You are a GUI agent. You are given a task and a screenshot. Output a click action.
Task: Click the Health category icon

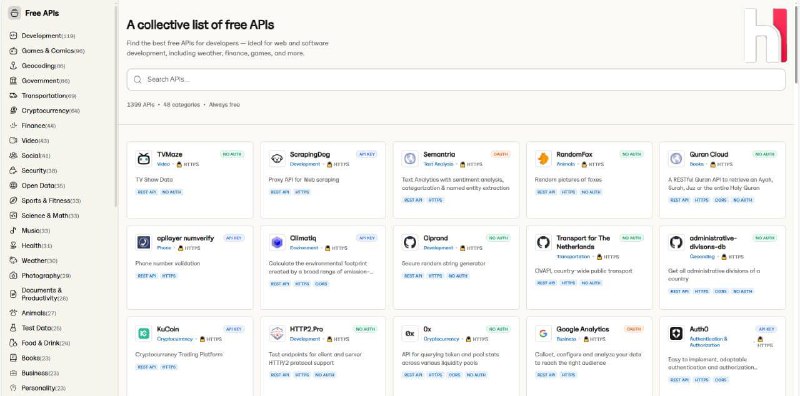[13, 245]
